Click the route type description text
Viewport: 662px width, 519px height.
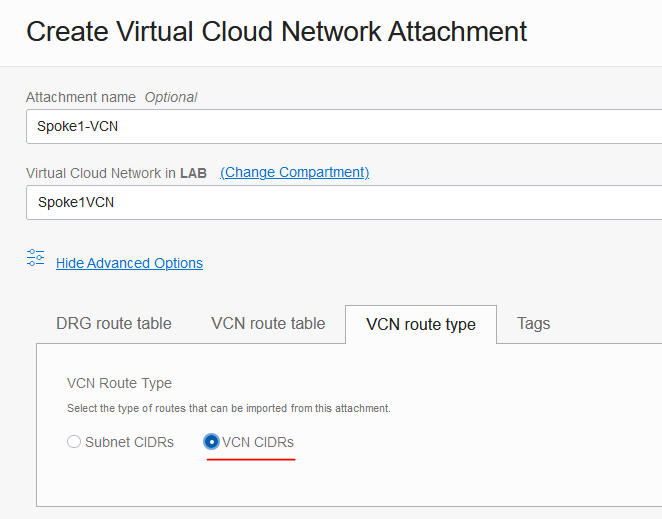pyautogui.click(x=228, y=408)
